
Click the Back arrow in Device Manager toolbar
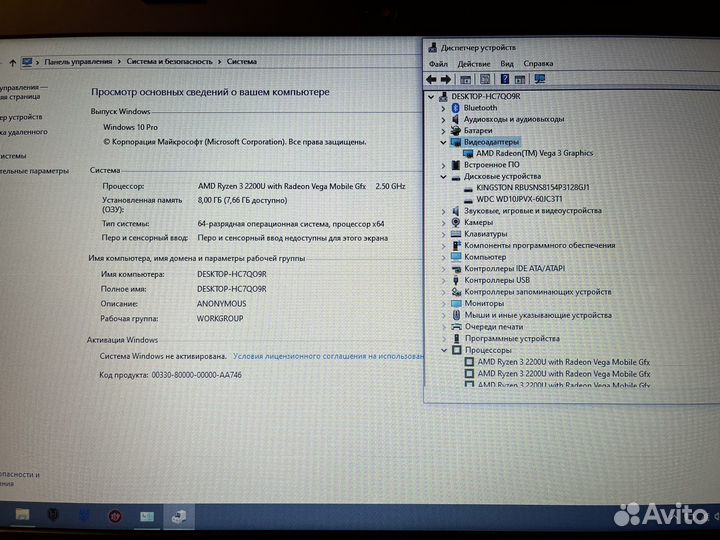(x=431, y=79)
